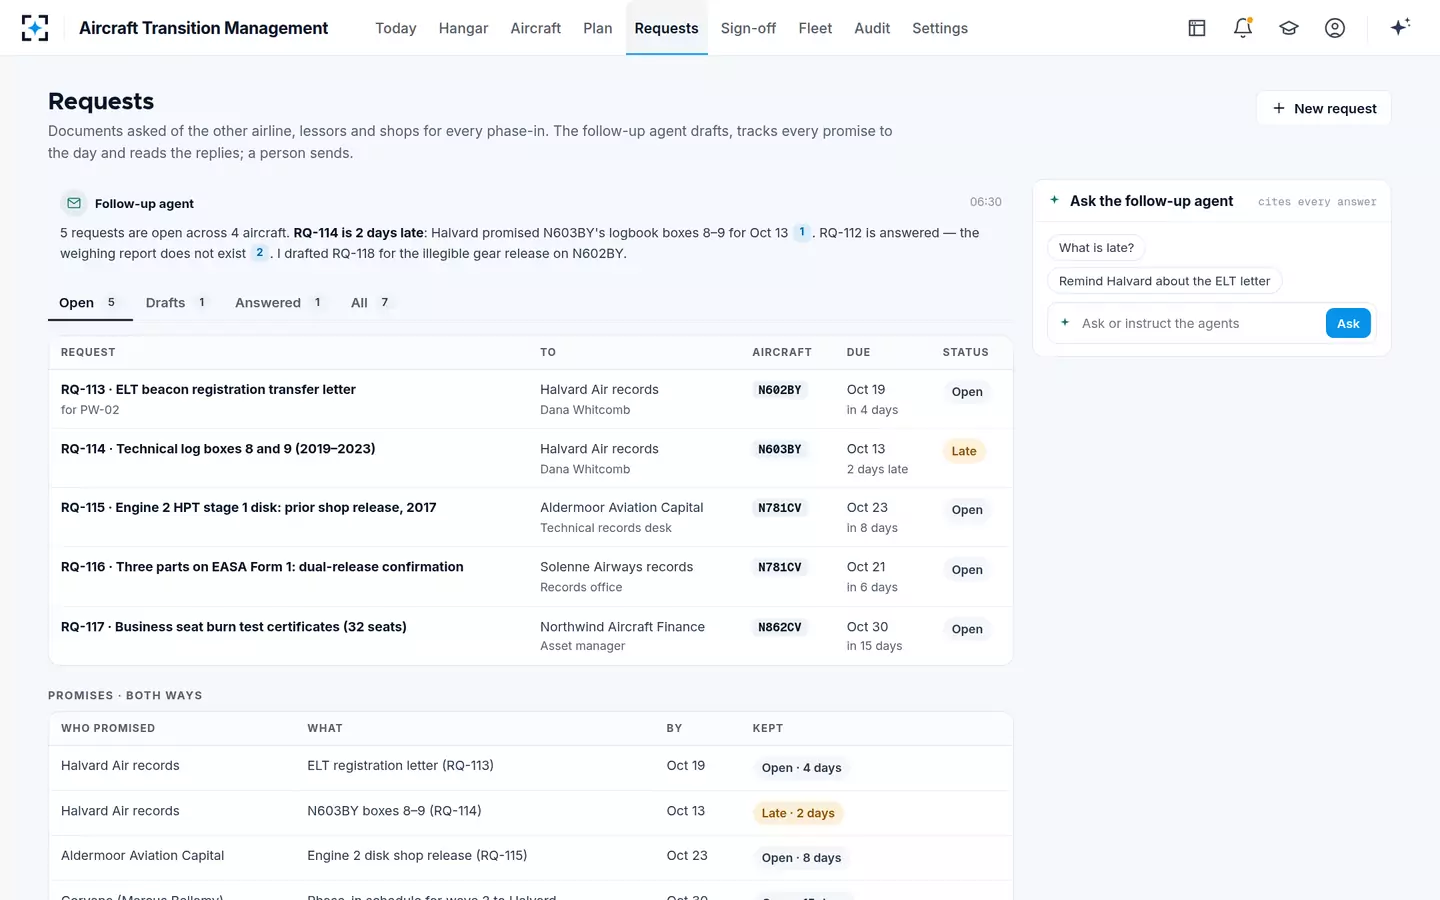
Task: Choose 'Remind Halvard about the ELT letter'
Action: (x=1164, y=281)
